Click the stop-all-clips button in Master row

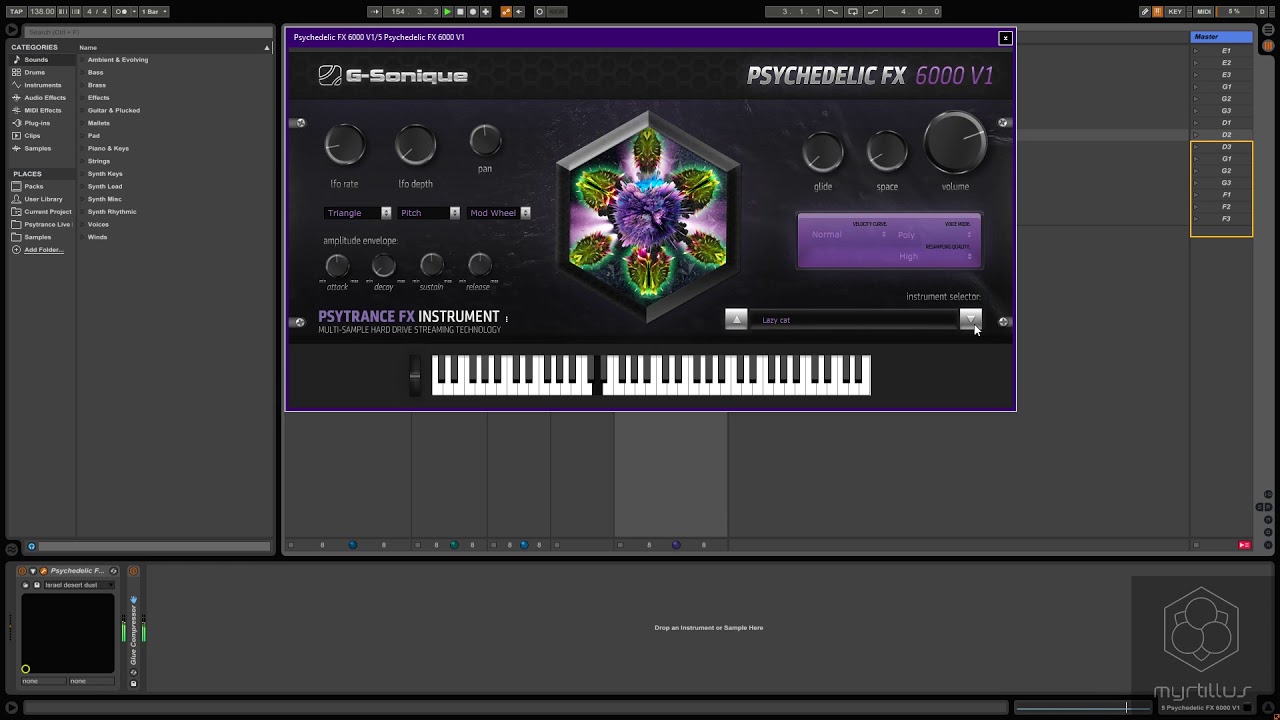[1196, 545]
